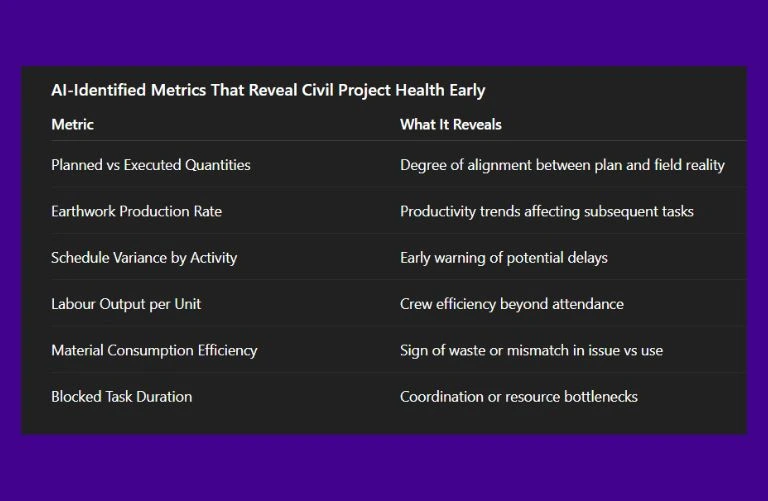
Task: Select the Crew efficiency beyond attendance description
Action: pyautogui.click(x=511, y=304)
